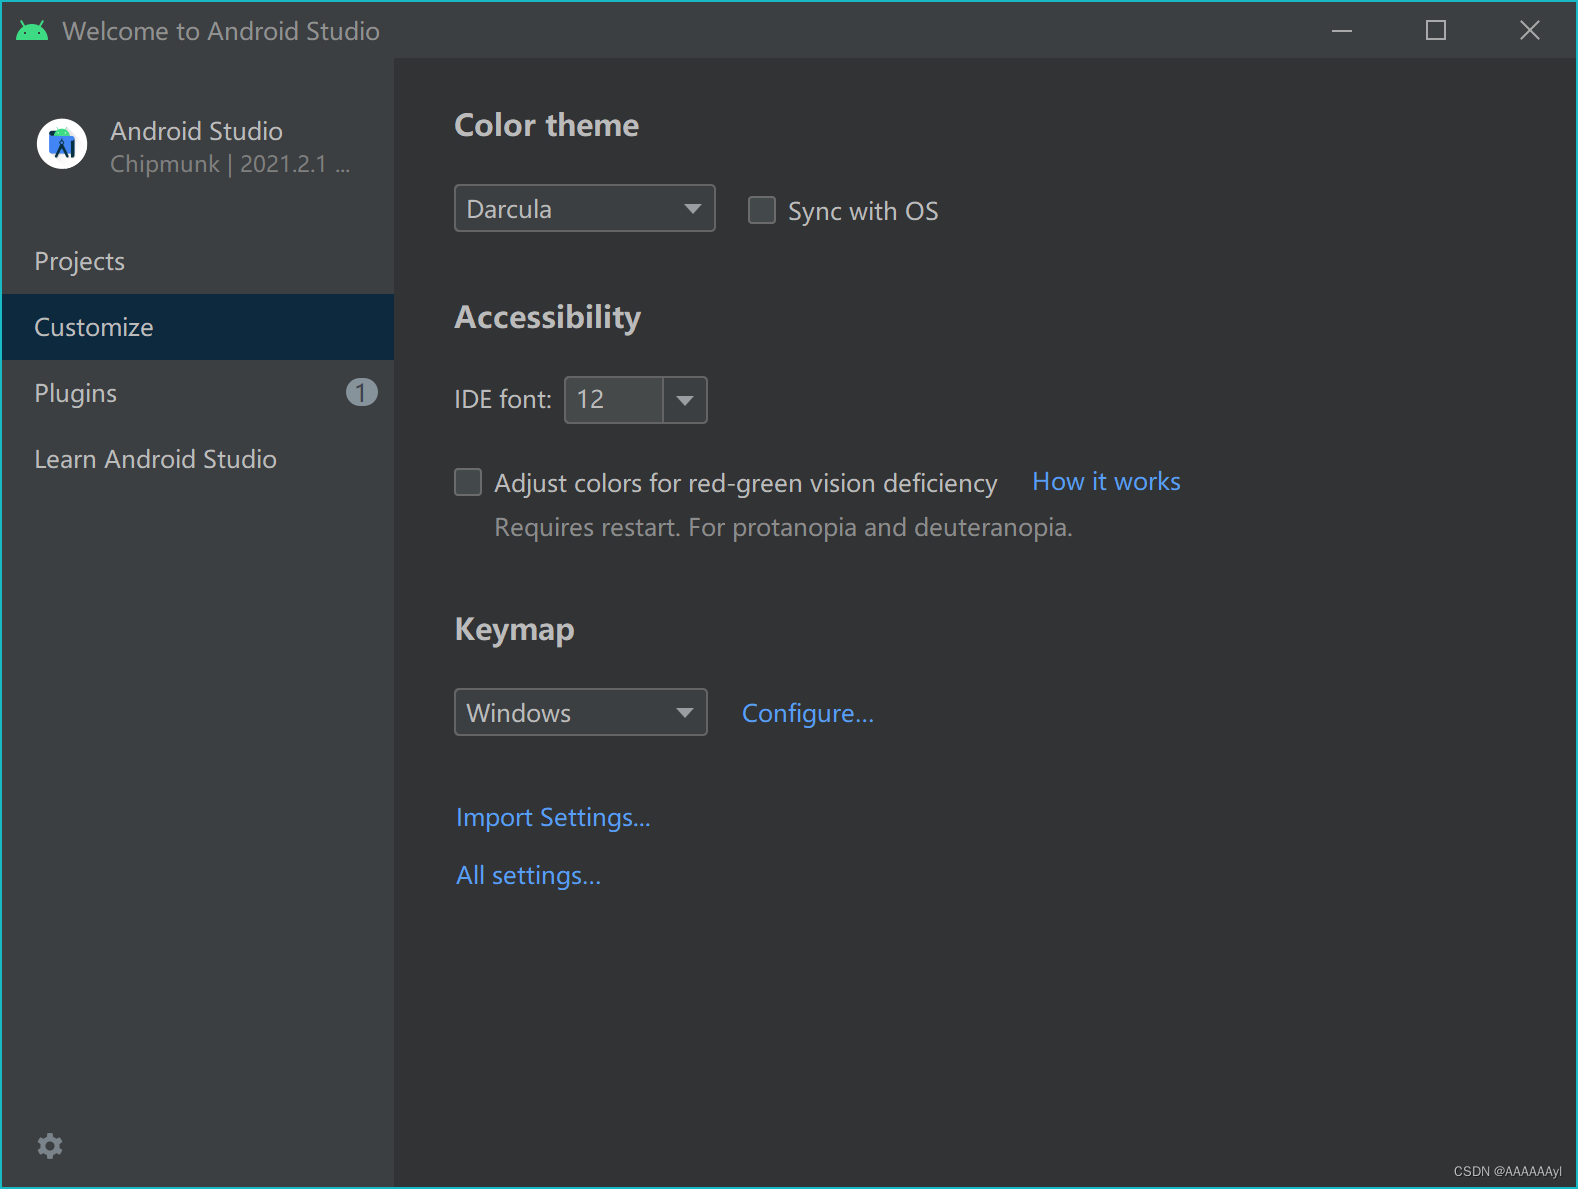1578x1189 pixels.
Task: Click Import Settings... link
Action: tap(553, 818)
